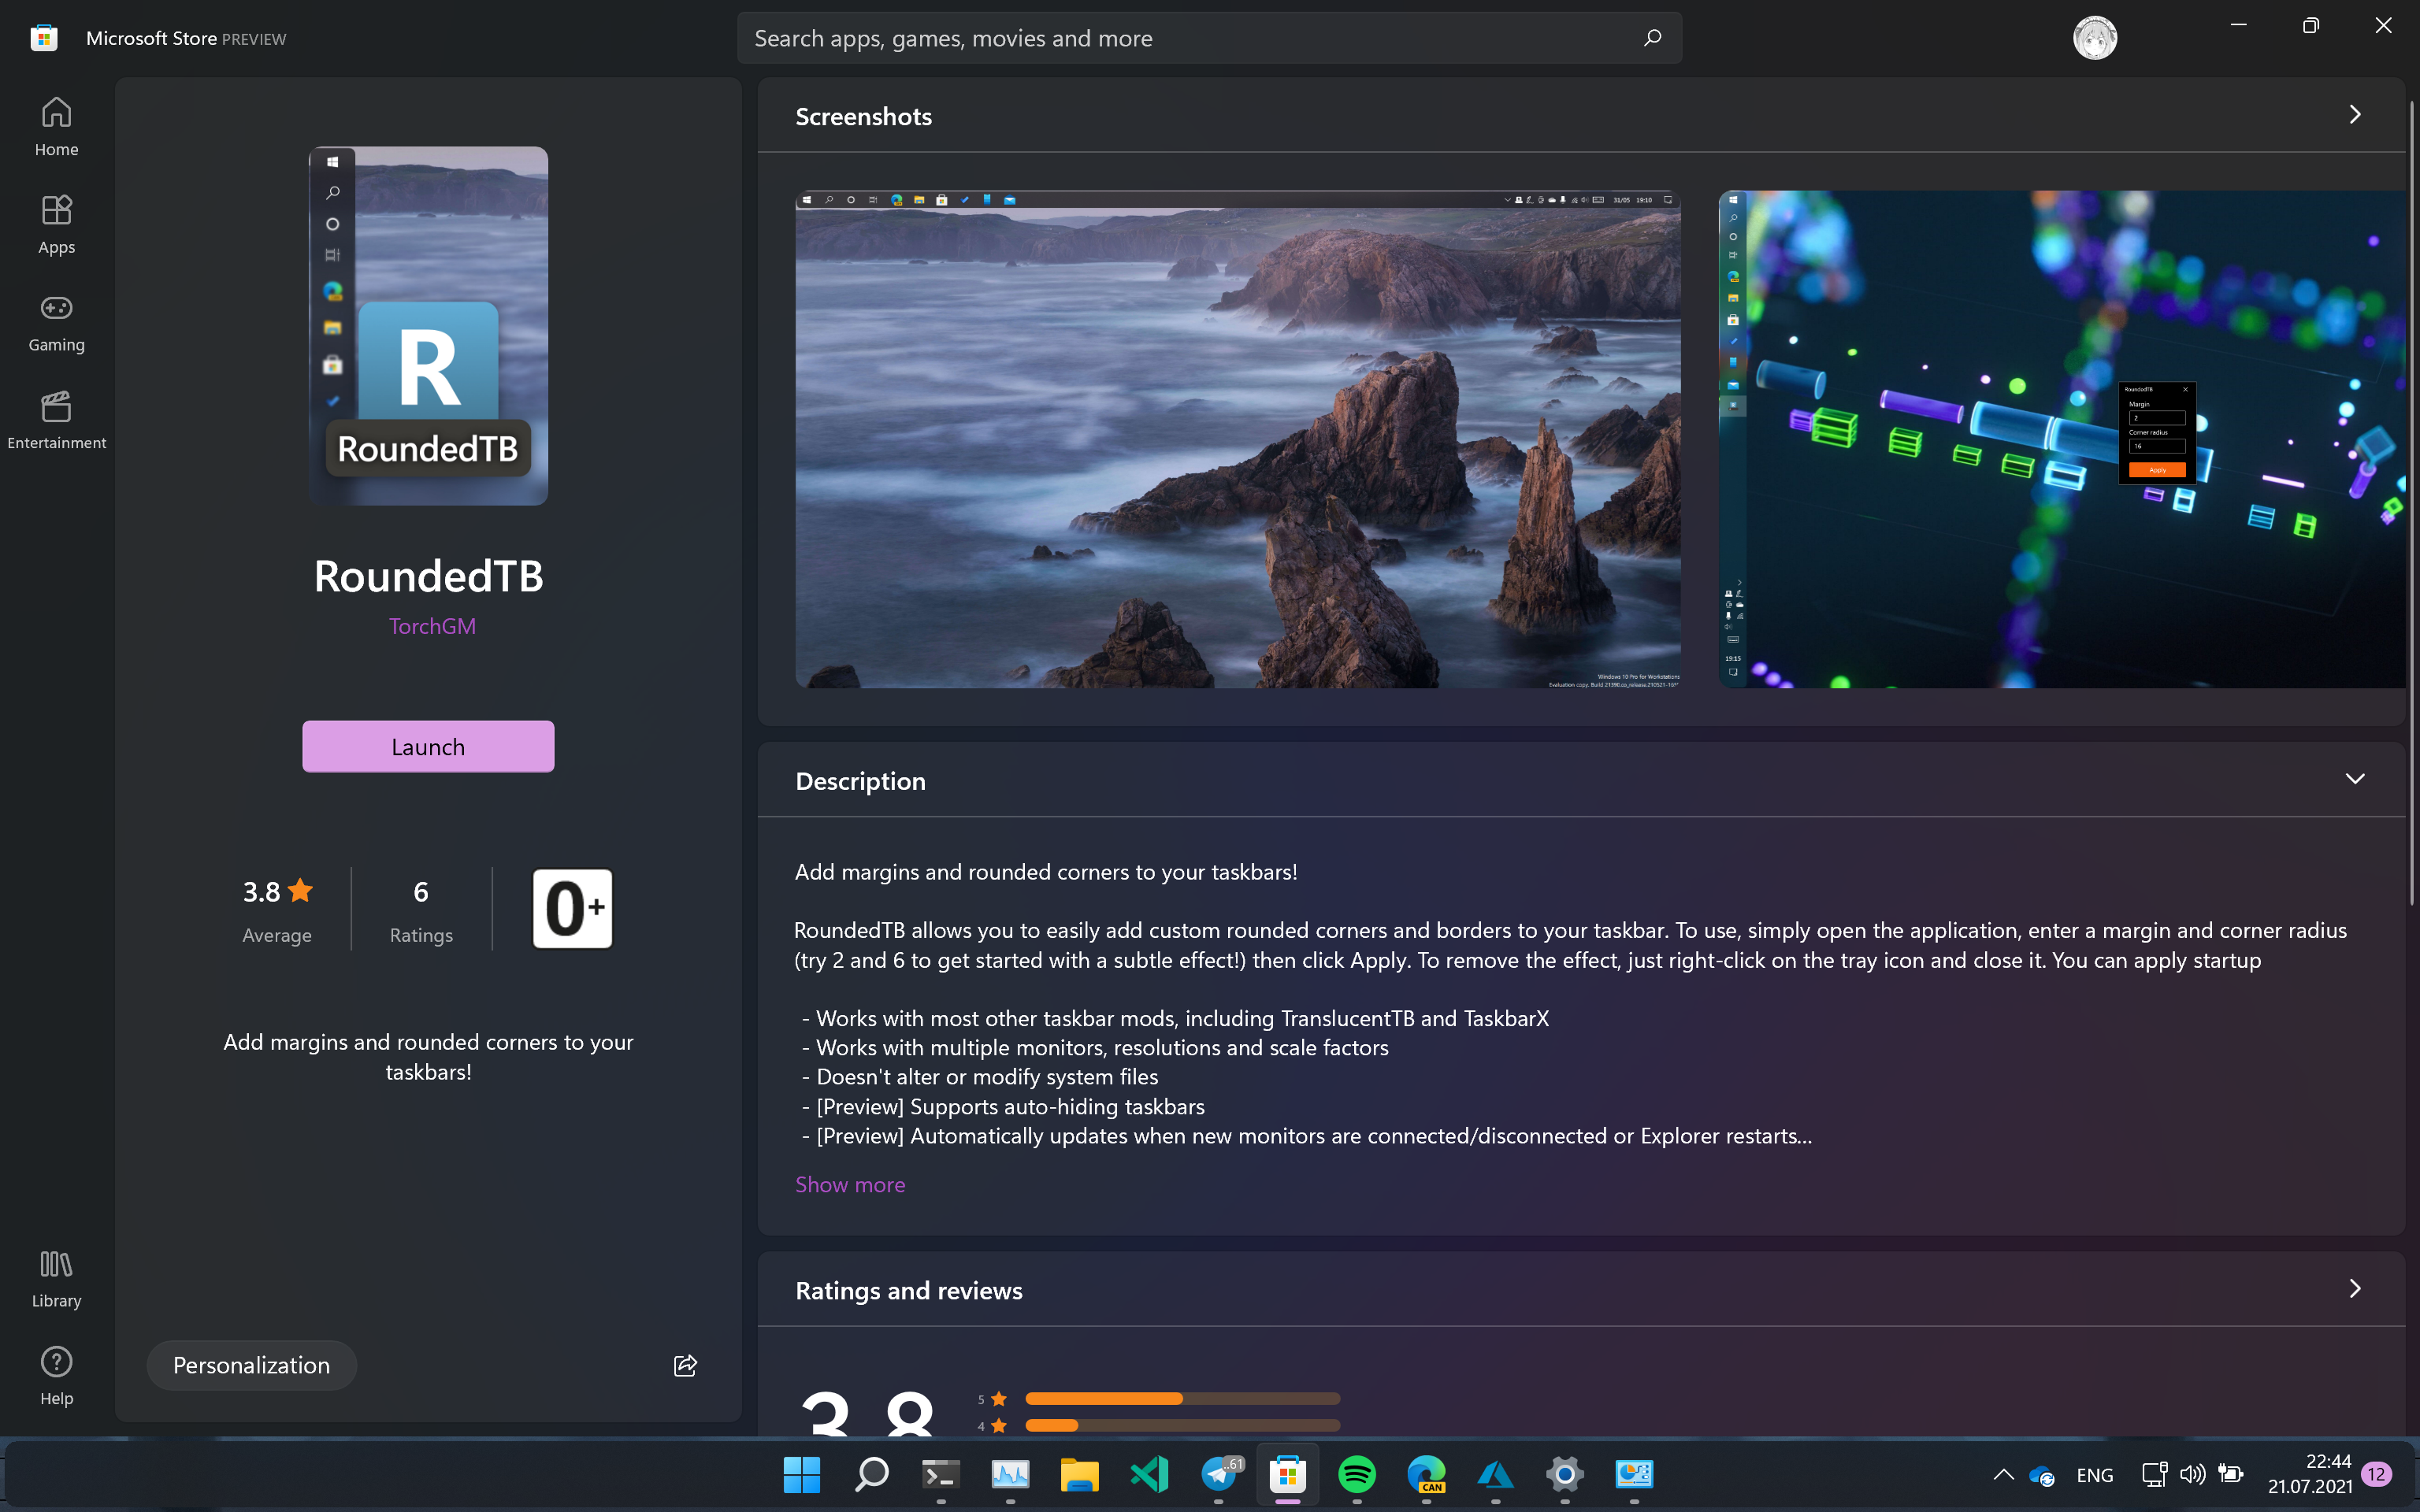This screenshot has height=1512, width=2420.
Task: Open volume control in tray
Action: (x=2192, y=1474)
